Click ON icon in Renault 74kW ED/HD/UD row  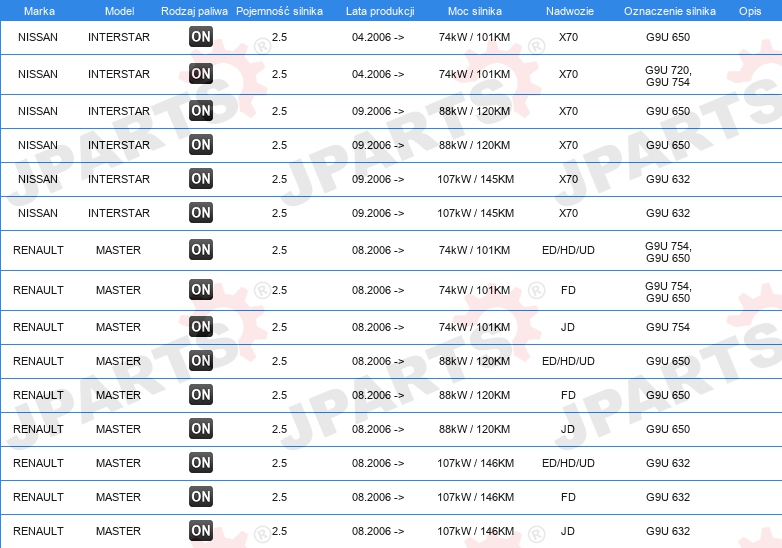pos(201,249)
